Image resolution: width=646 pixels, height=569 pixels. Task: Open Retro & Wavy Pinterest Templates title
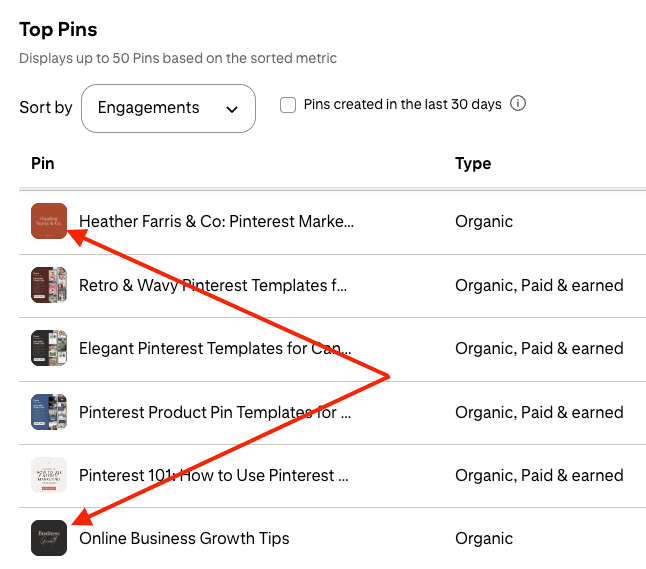(x=213, y=285)
